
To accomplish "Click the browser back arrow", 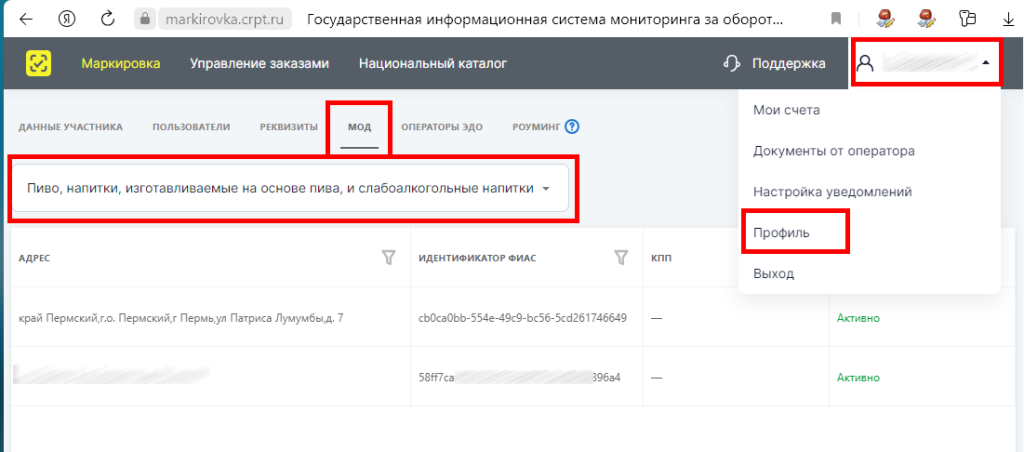I will [25, 19].
